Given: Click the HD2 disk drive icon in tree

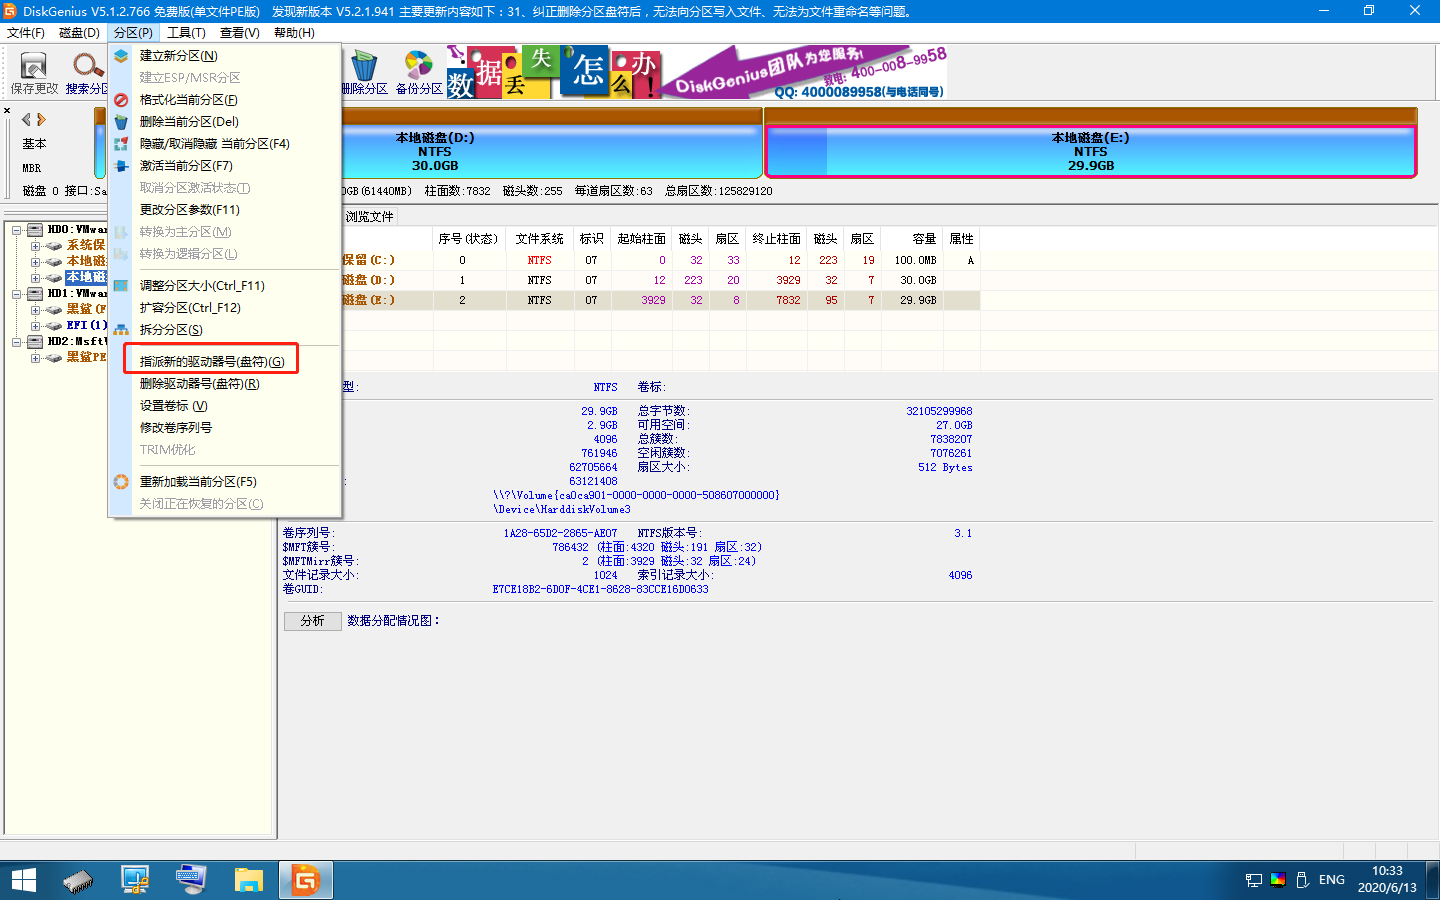Looking at the screenshot, I should tap(35, 342).
